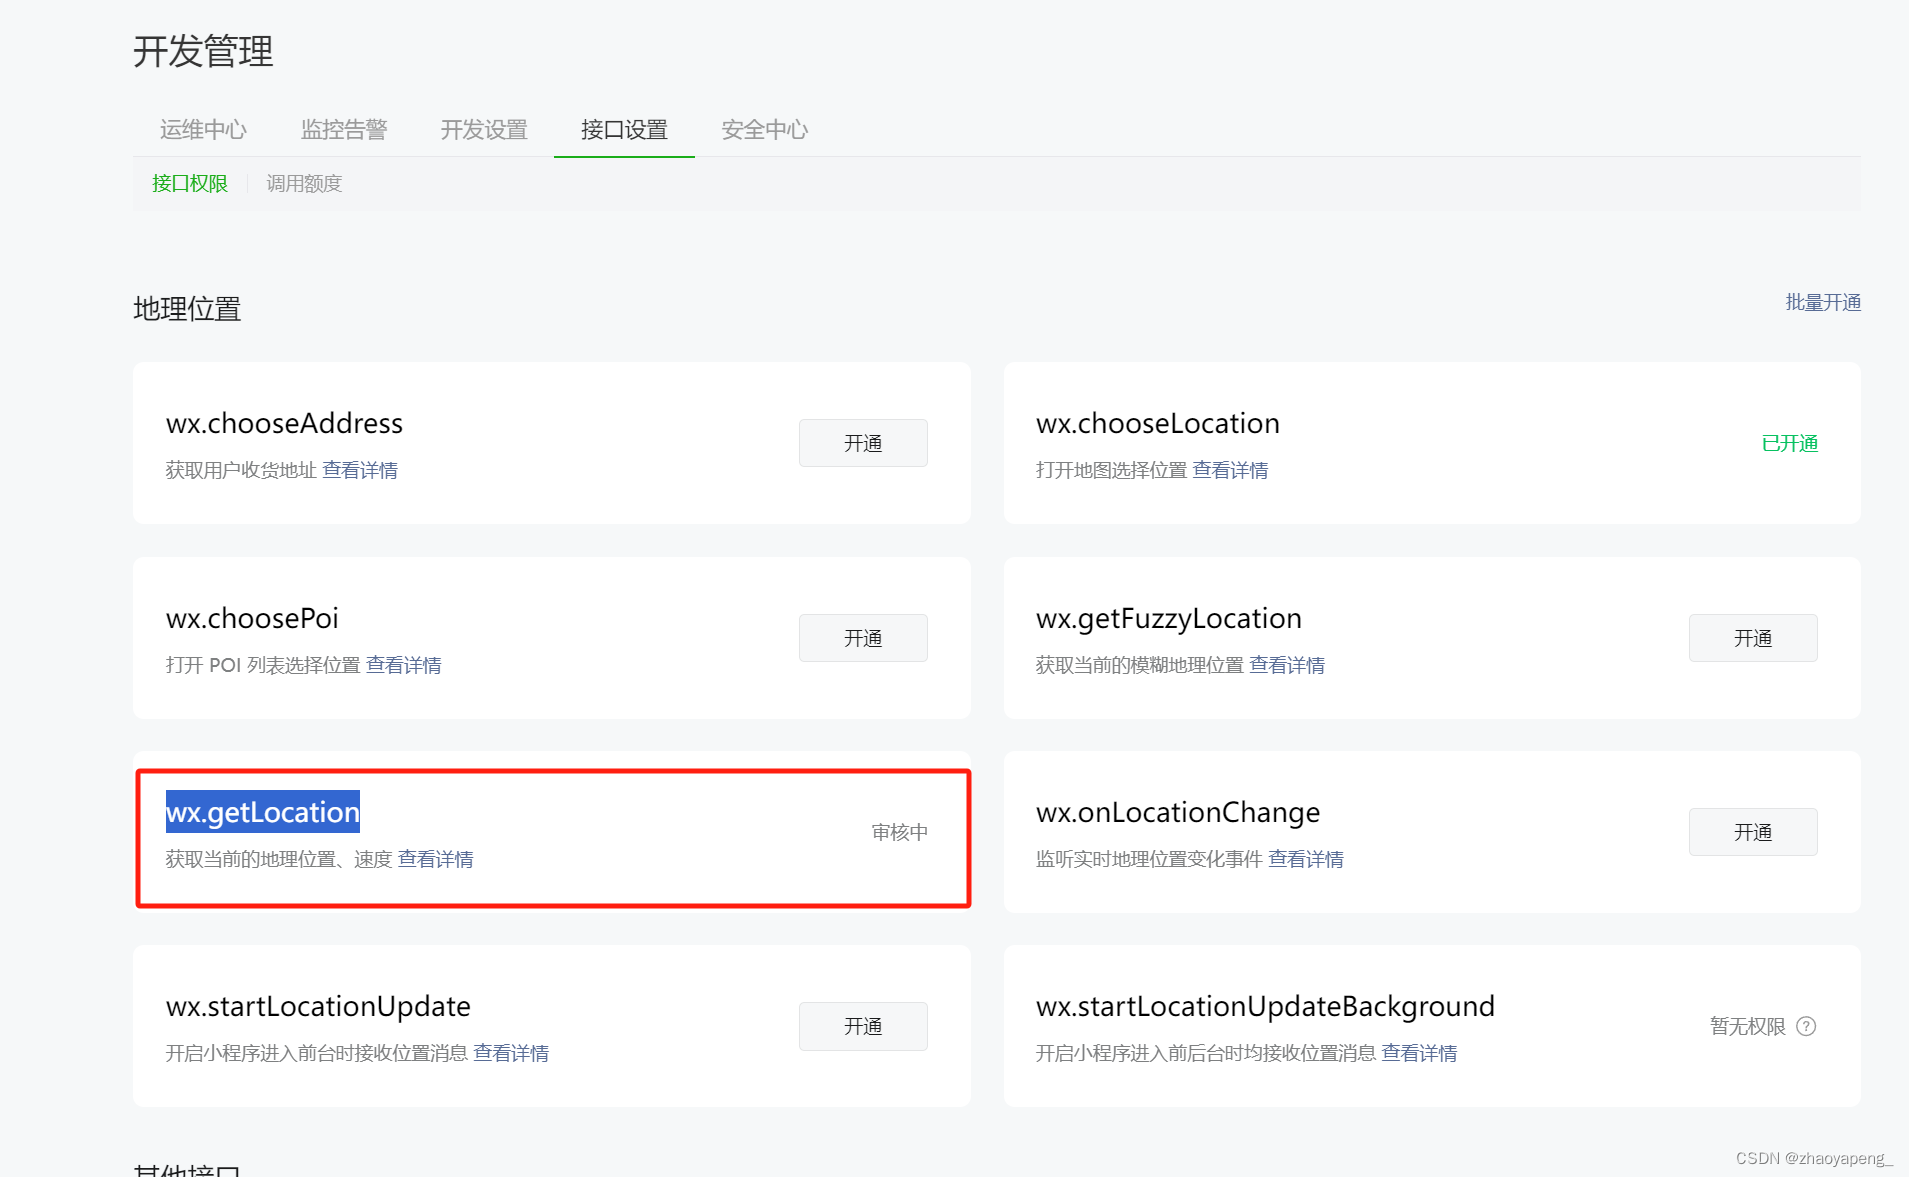Enable wx.startLocationUpdate with its 开通 button
1909x1177 pixels.
pos(863,1026)
